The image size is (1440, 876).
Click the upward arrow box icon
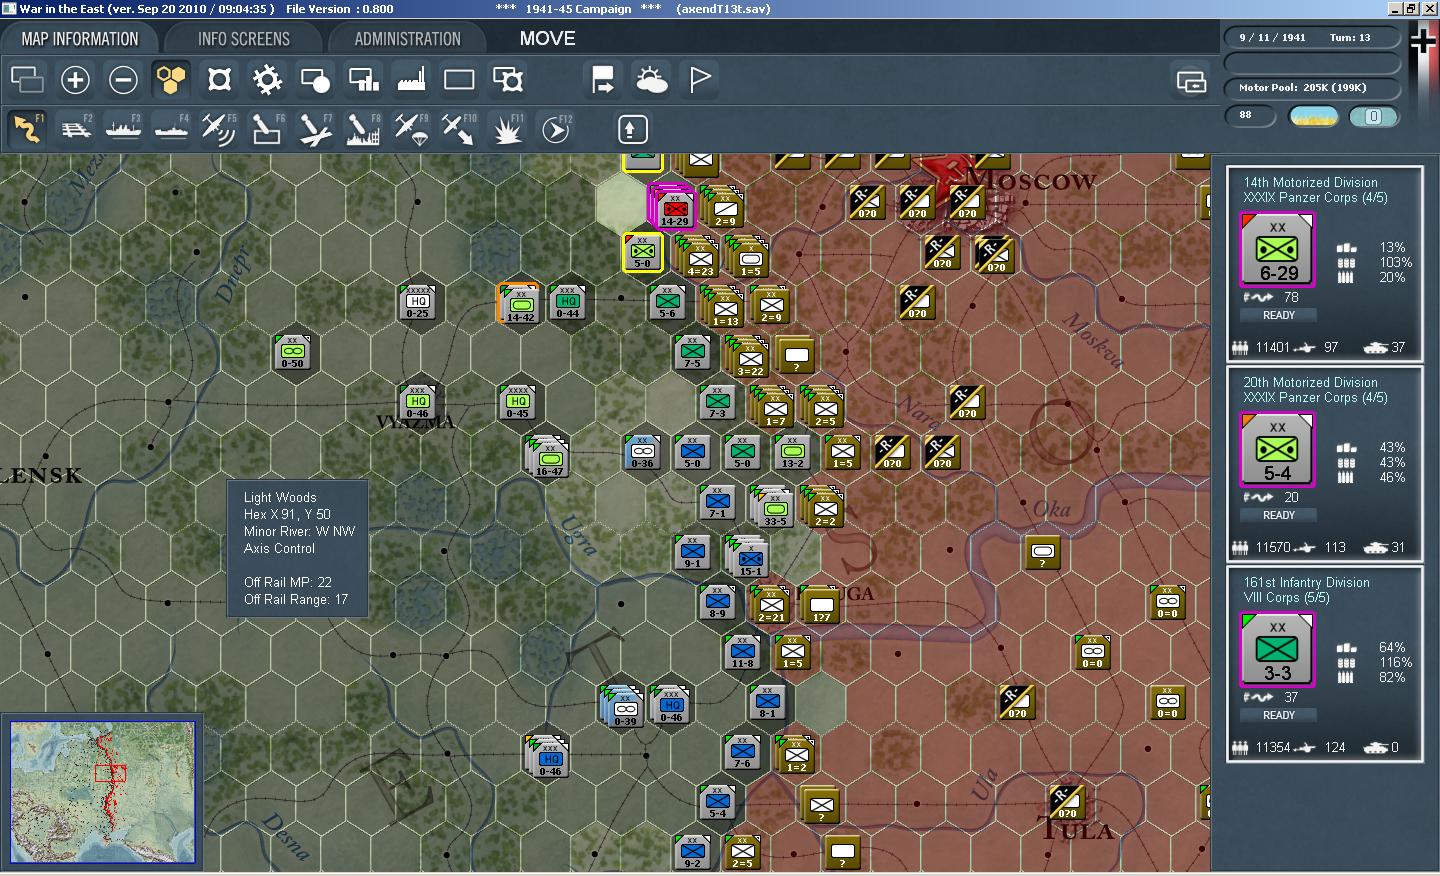pyautogui.click(x=632, y=129)
